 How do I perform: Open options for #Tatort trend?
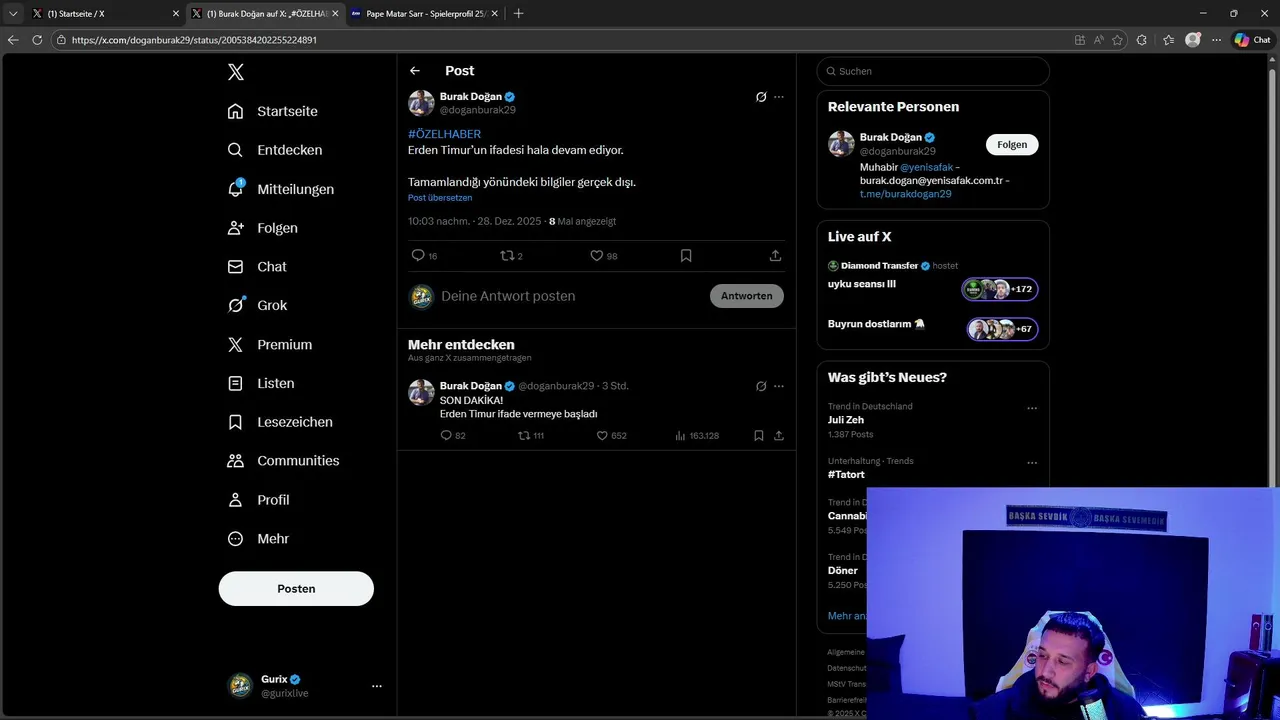(1032, 463)
